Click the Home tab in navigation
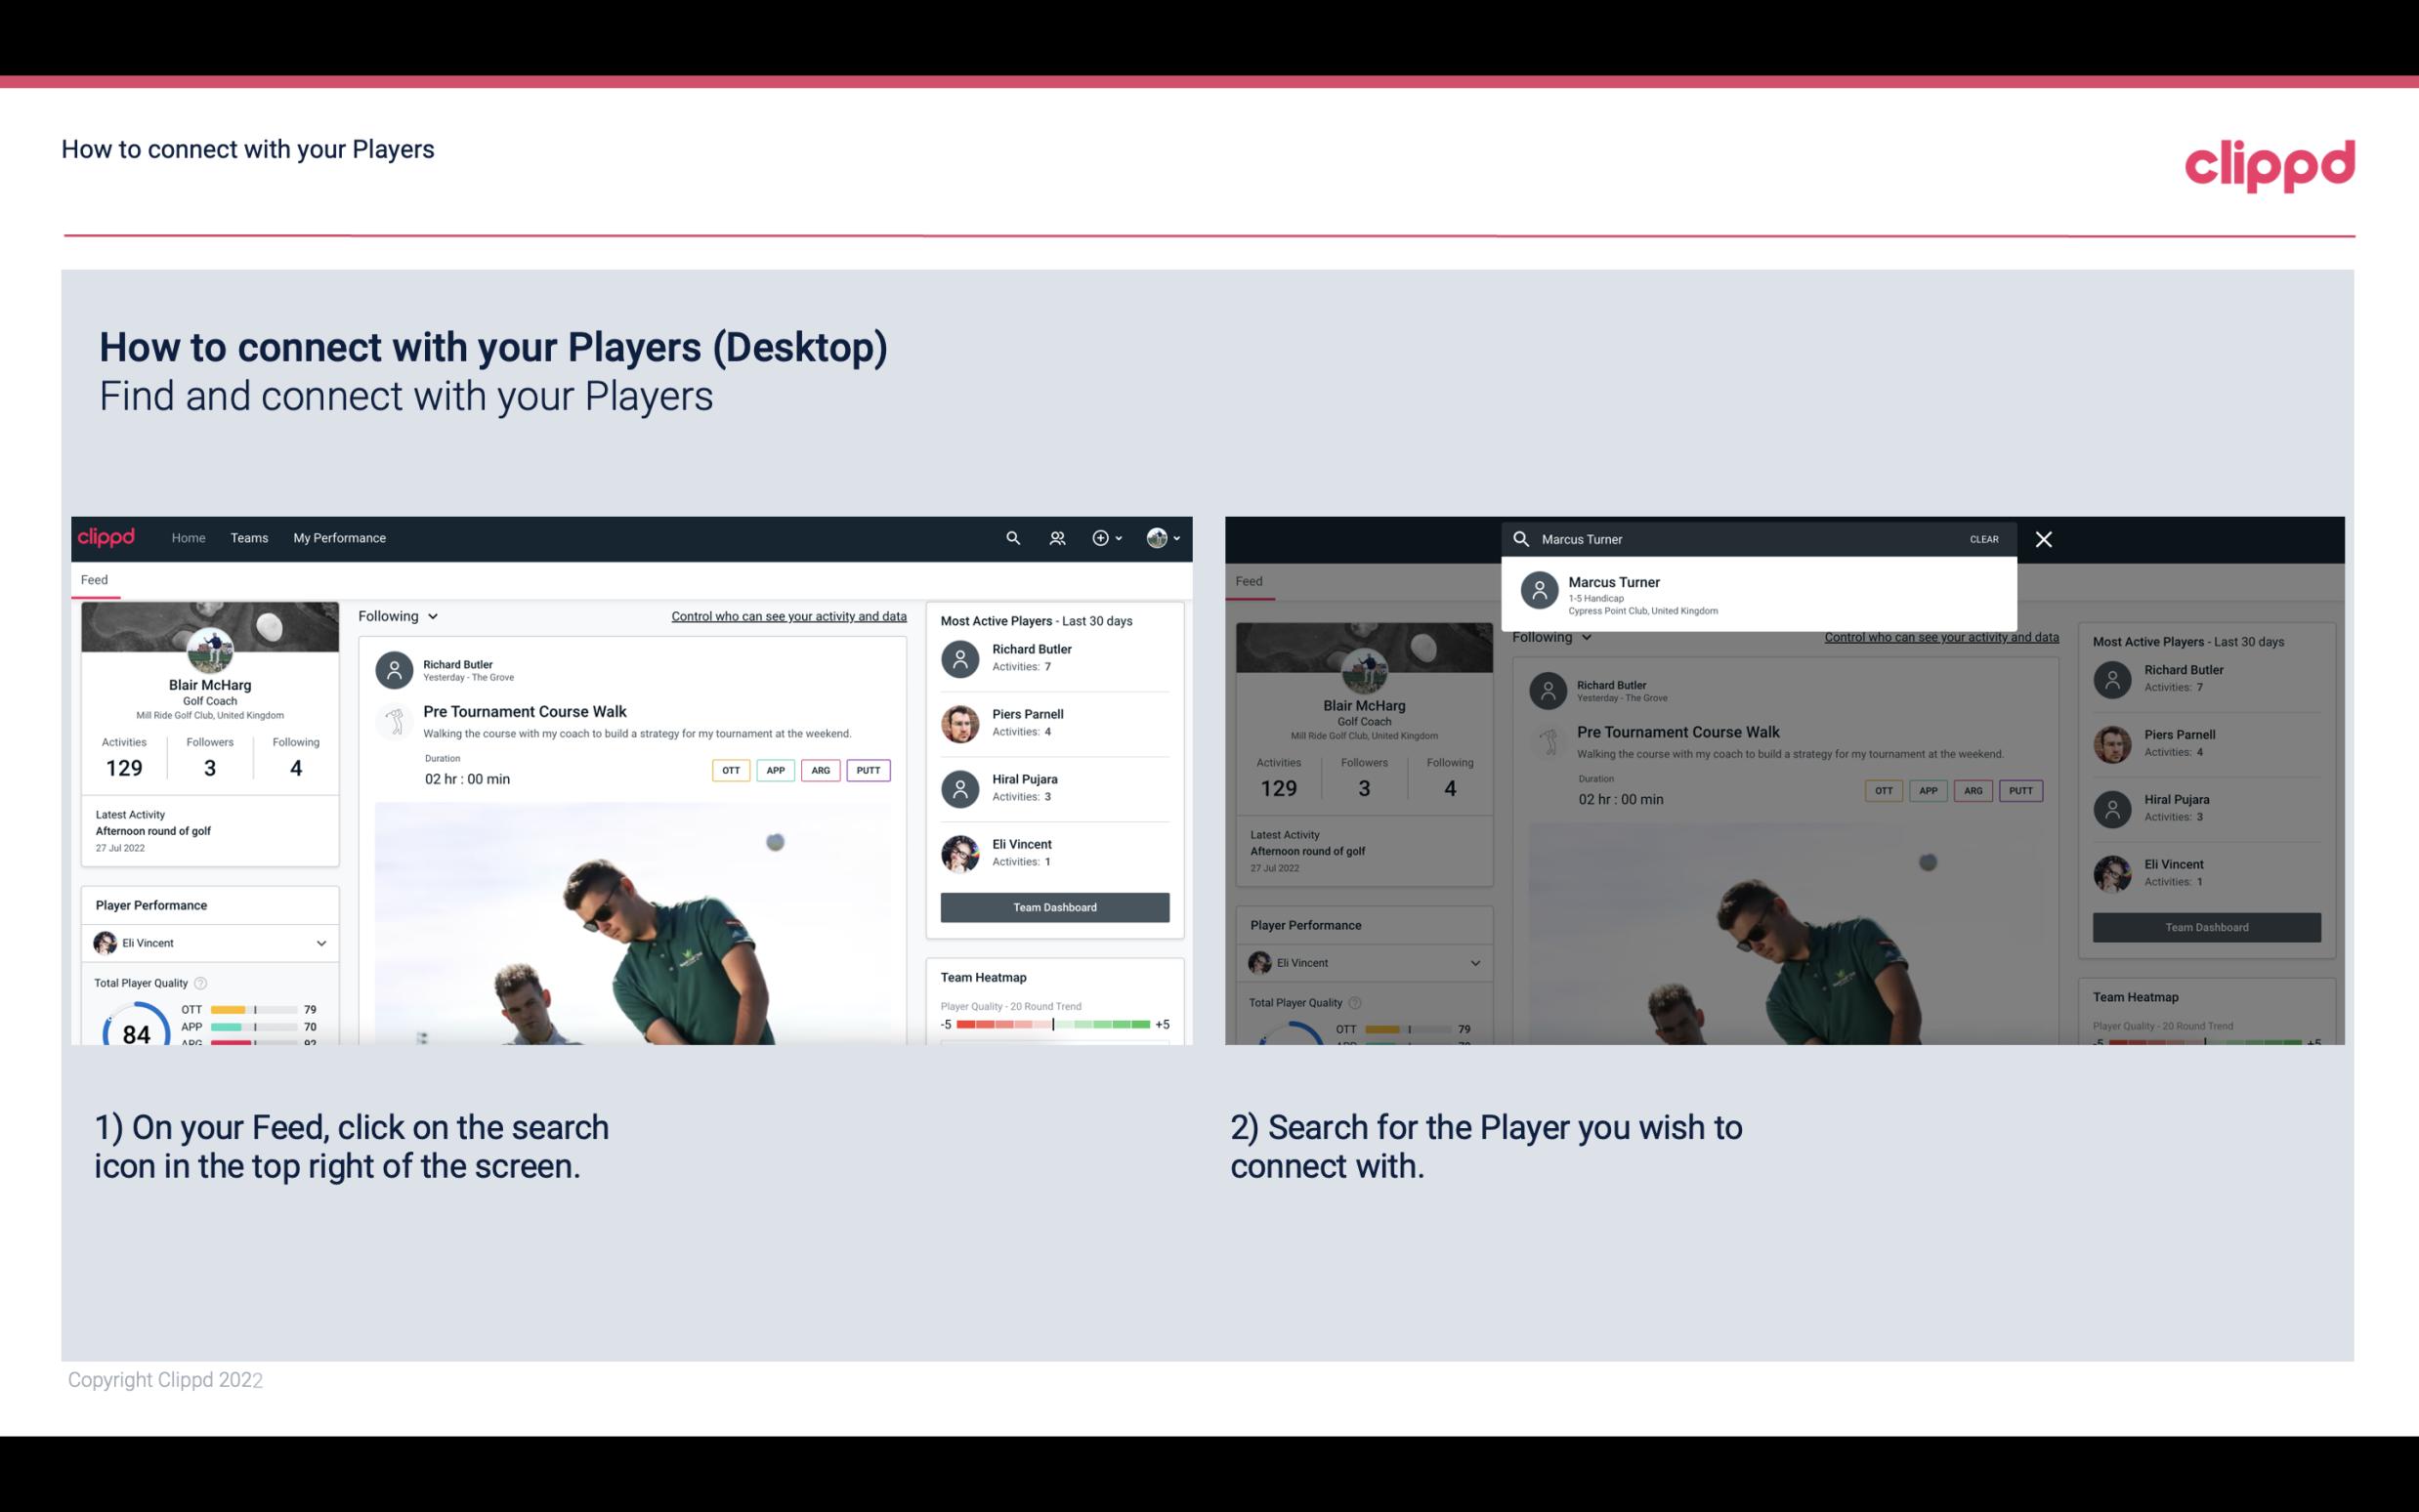The image size is (2419, 1512). point(187,536)
